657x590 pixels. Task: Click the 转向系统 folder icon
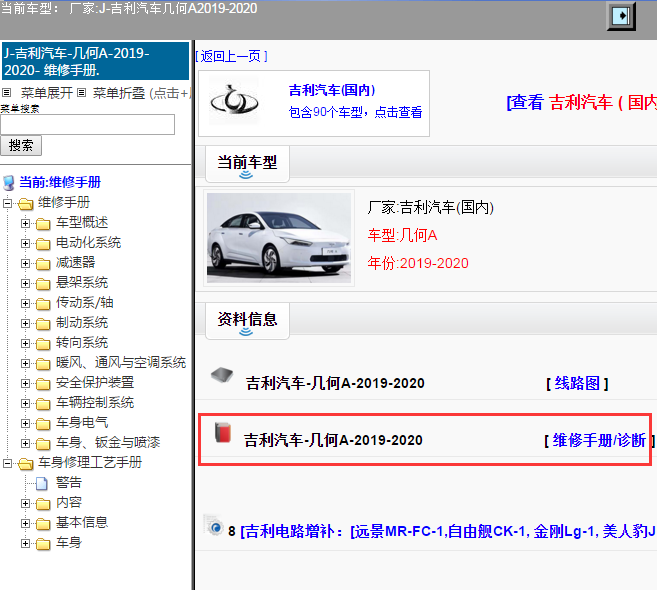[x=43, y=344]
